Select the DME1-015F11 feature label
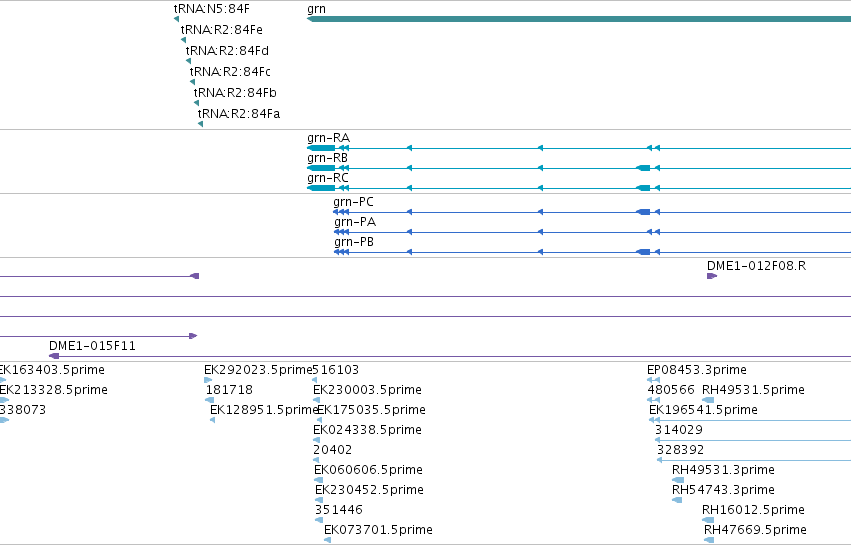The image size is (851, 545). coord(92,346)
